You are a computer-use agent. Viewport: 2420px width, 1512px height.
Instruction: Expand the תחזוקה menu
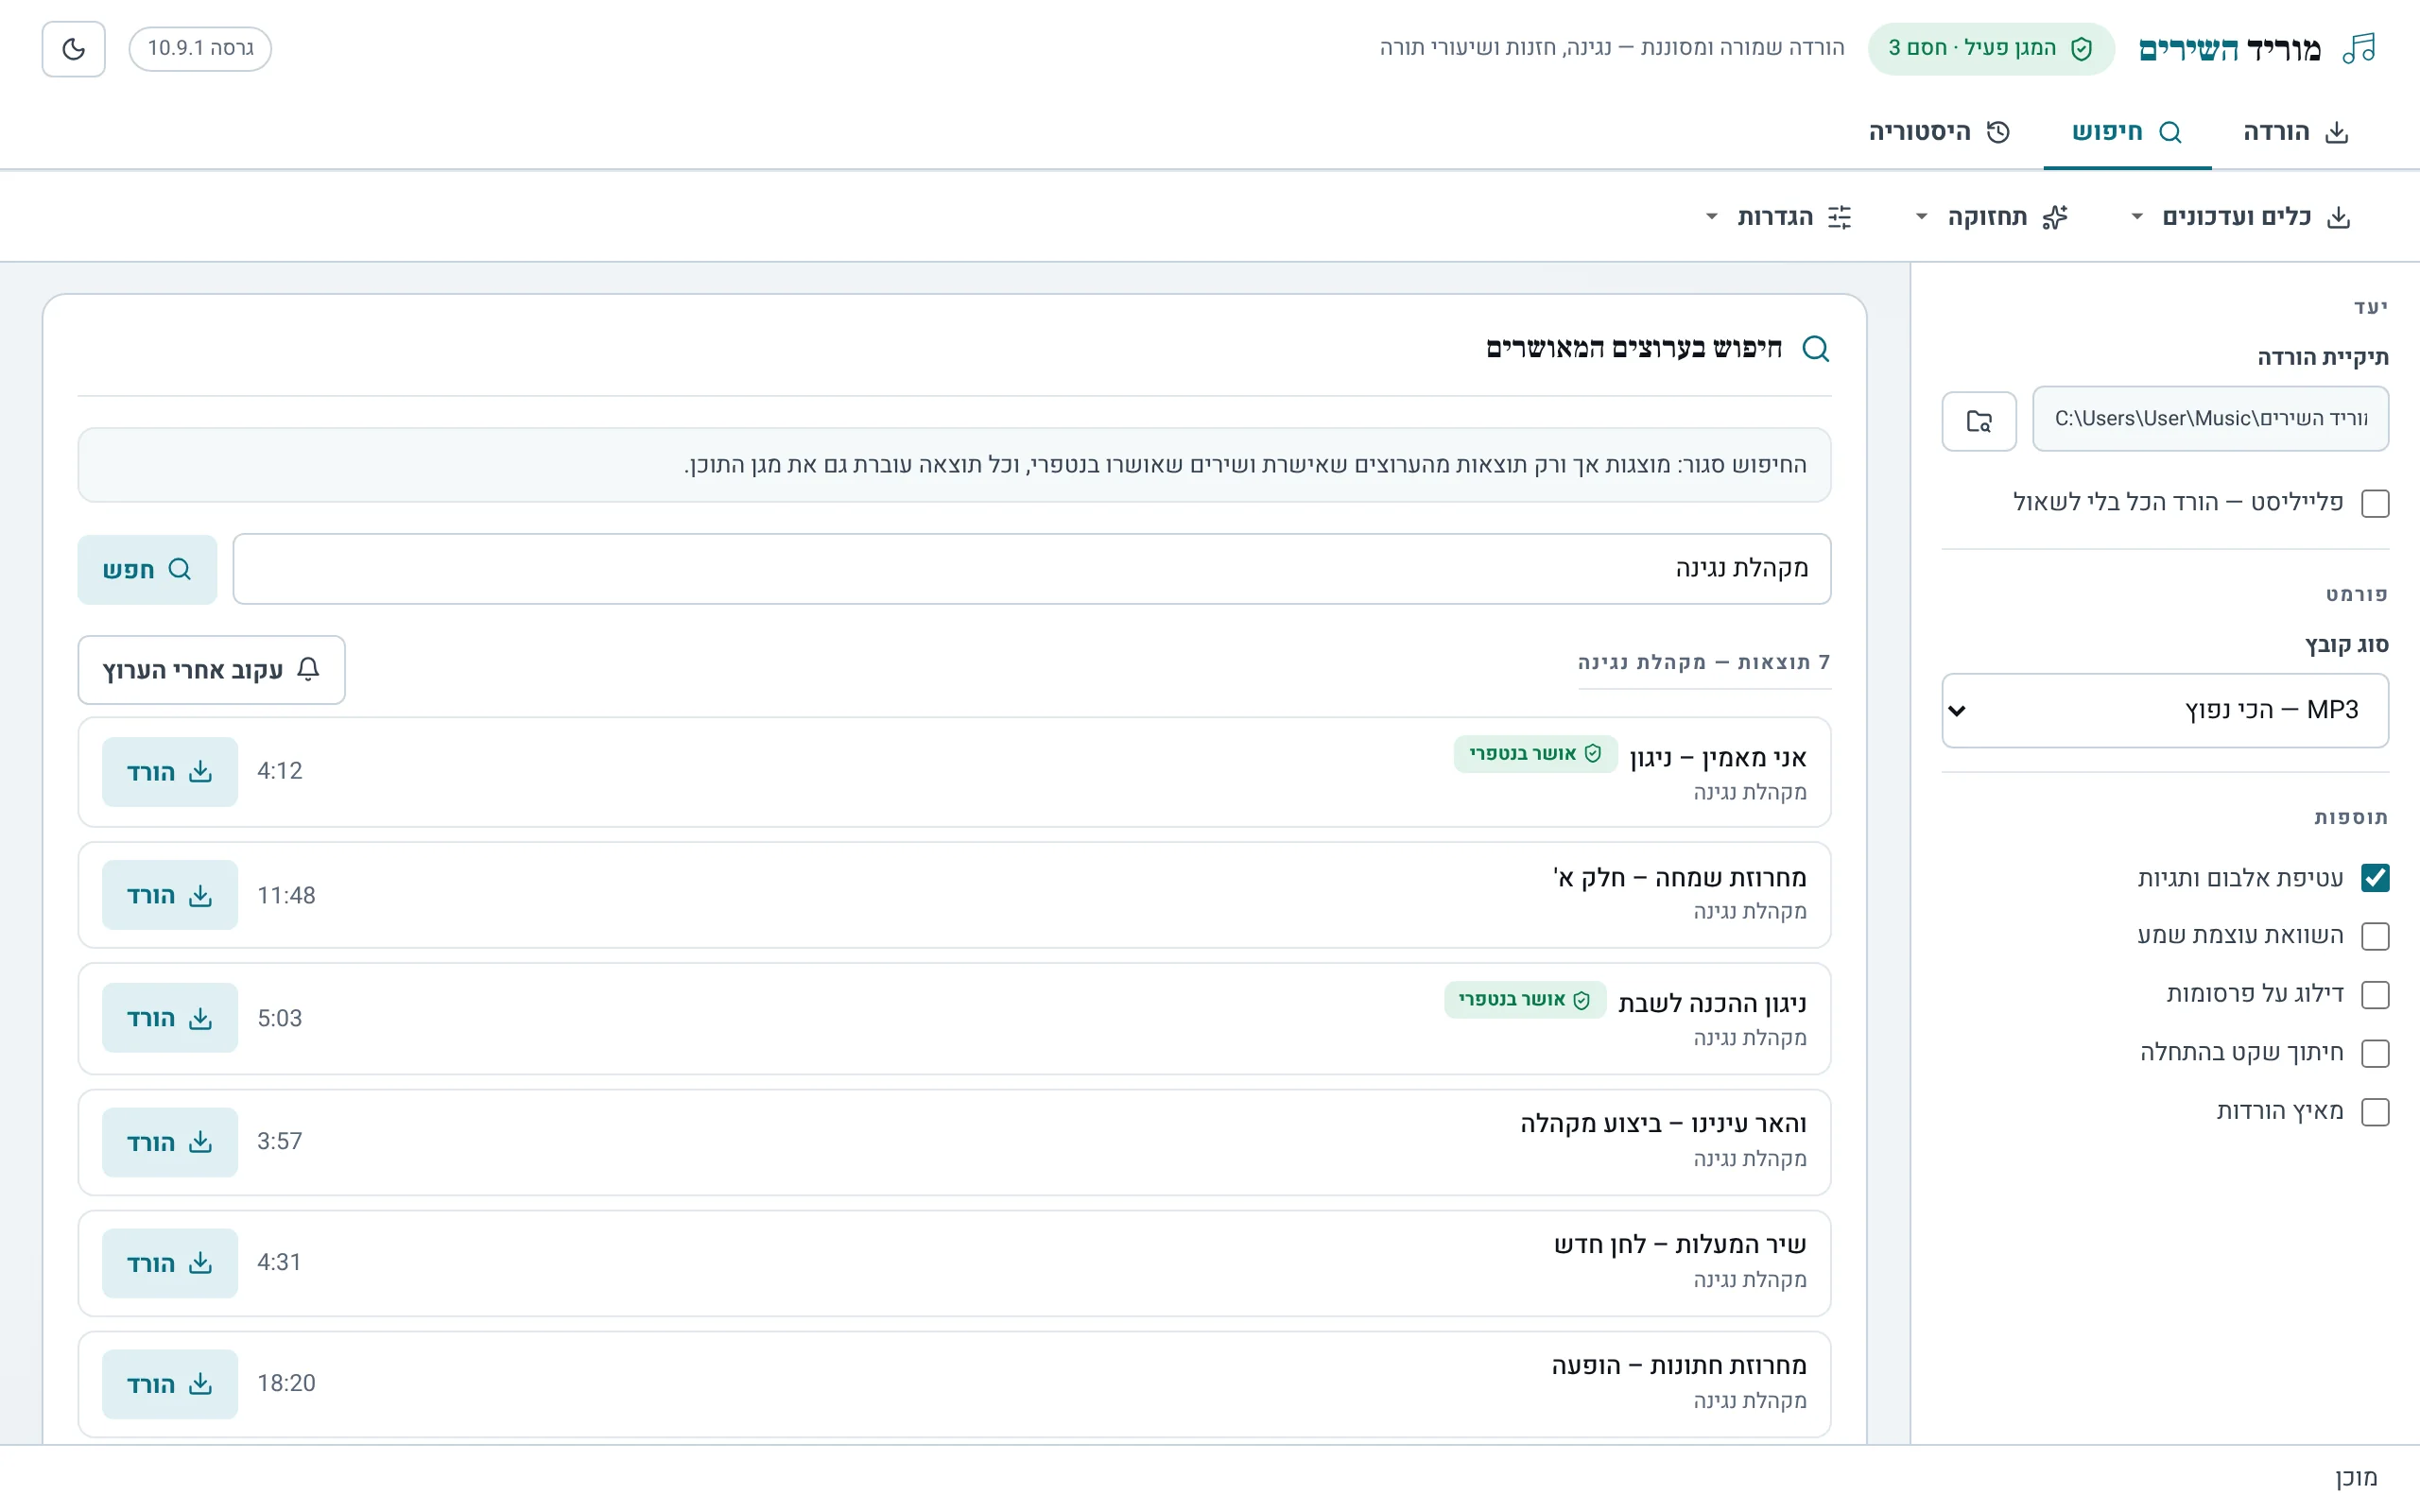click(x=1993, y=217)
